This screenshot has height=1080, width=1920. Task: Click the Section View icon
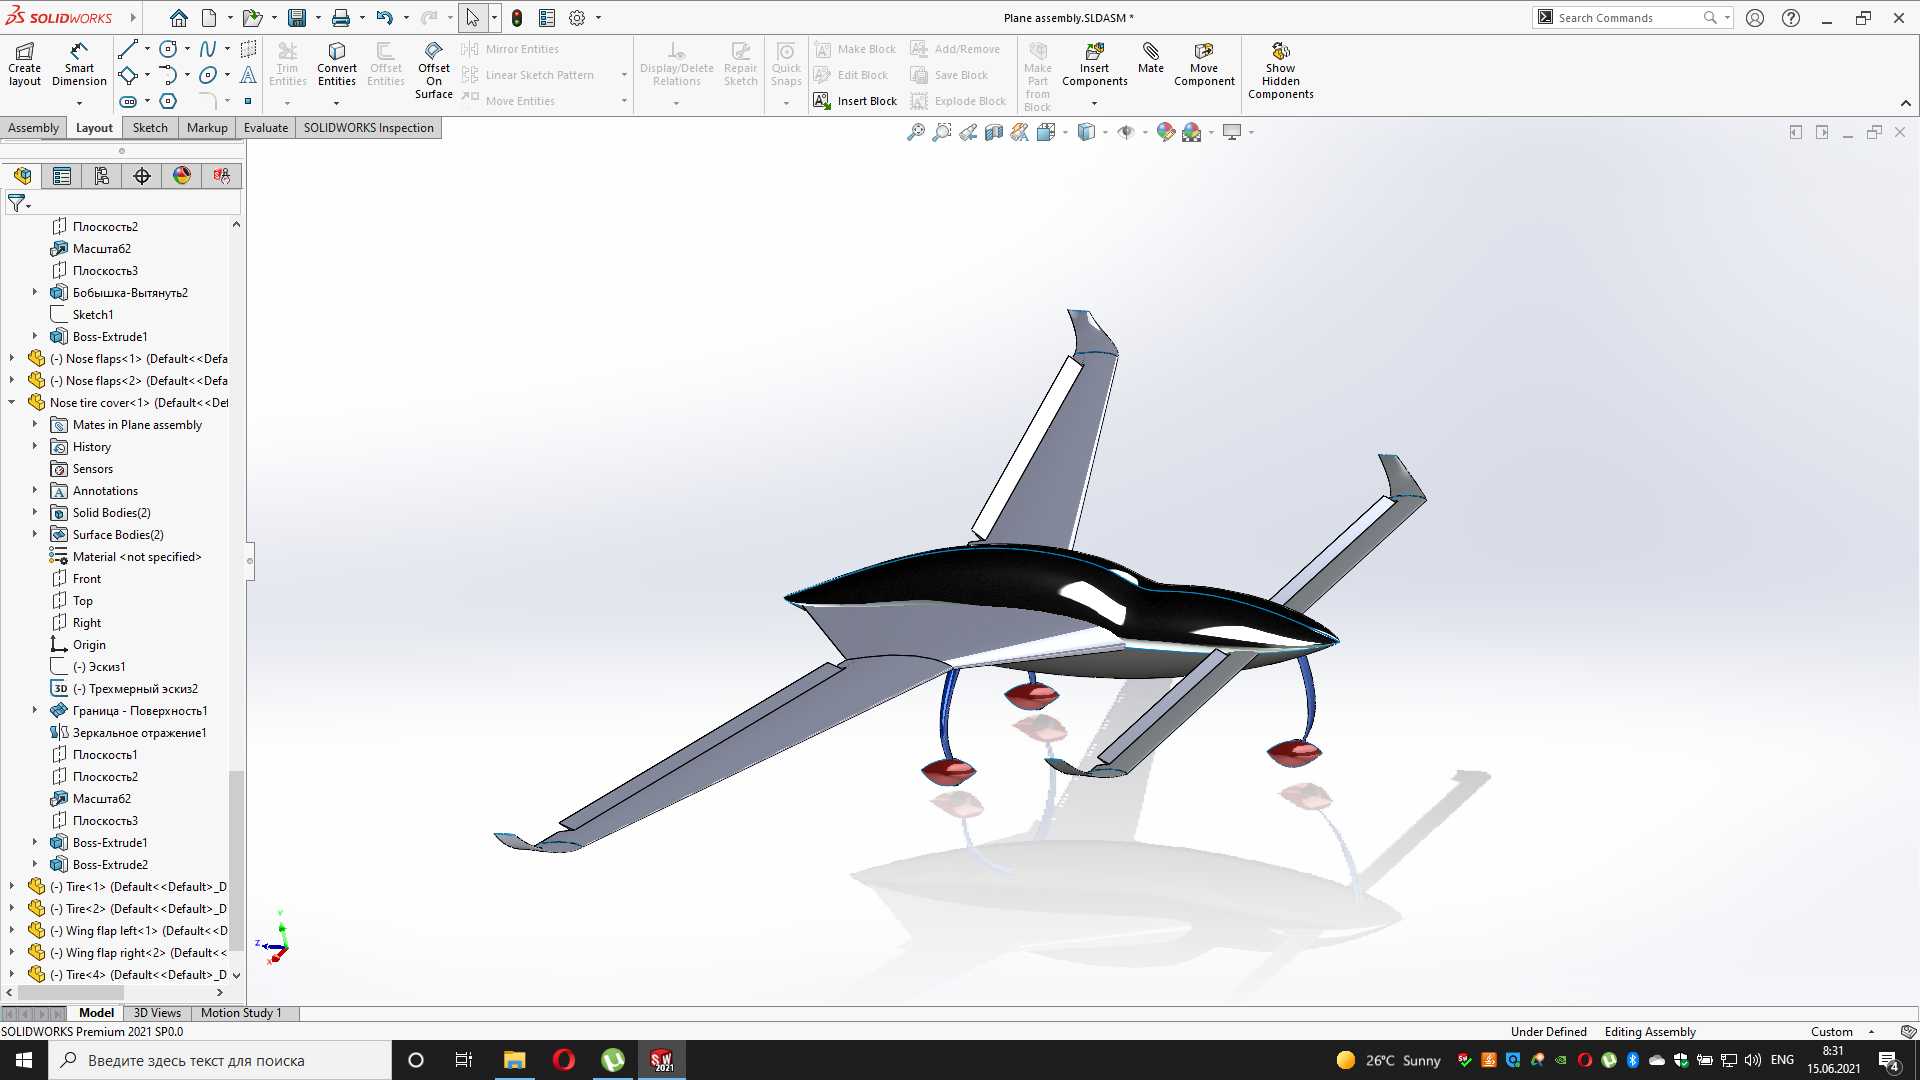coord(994,132)
